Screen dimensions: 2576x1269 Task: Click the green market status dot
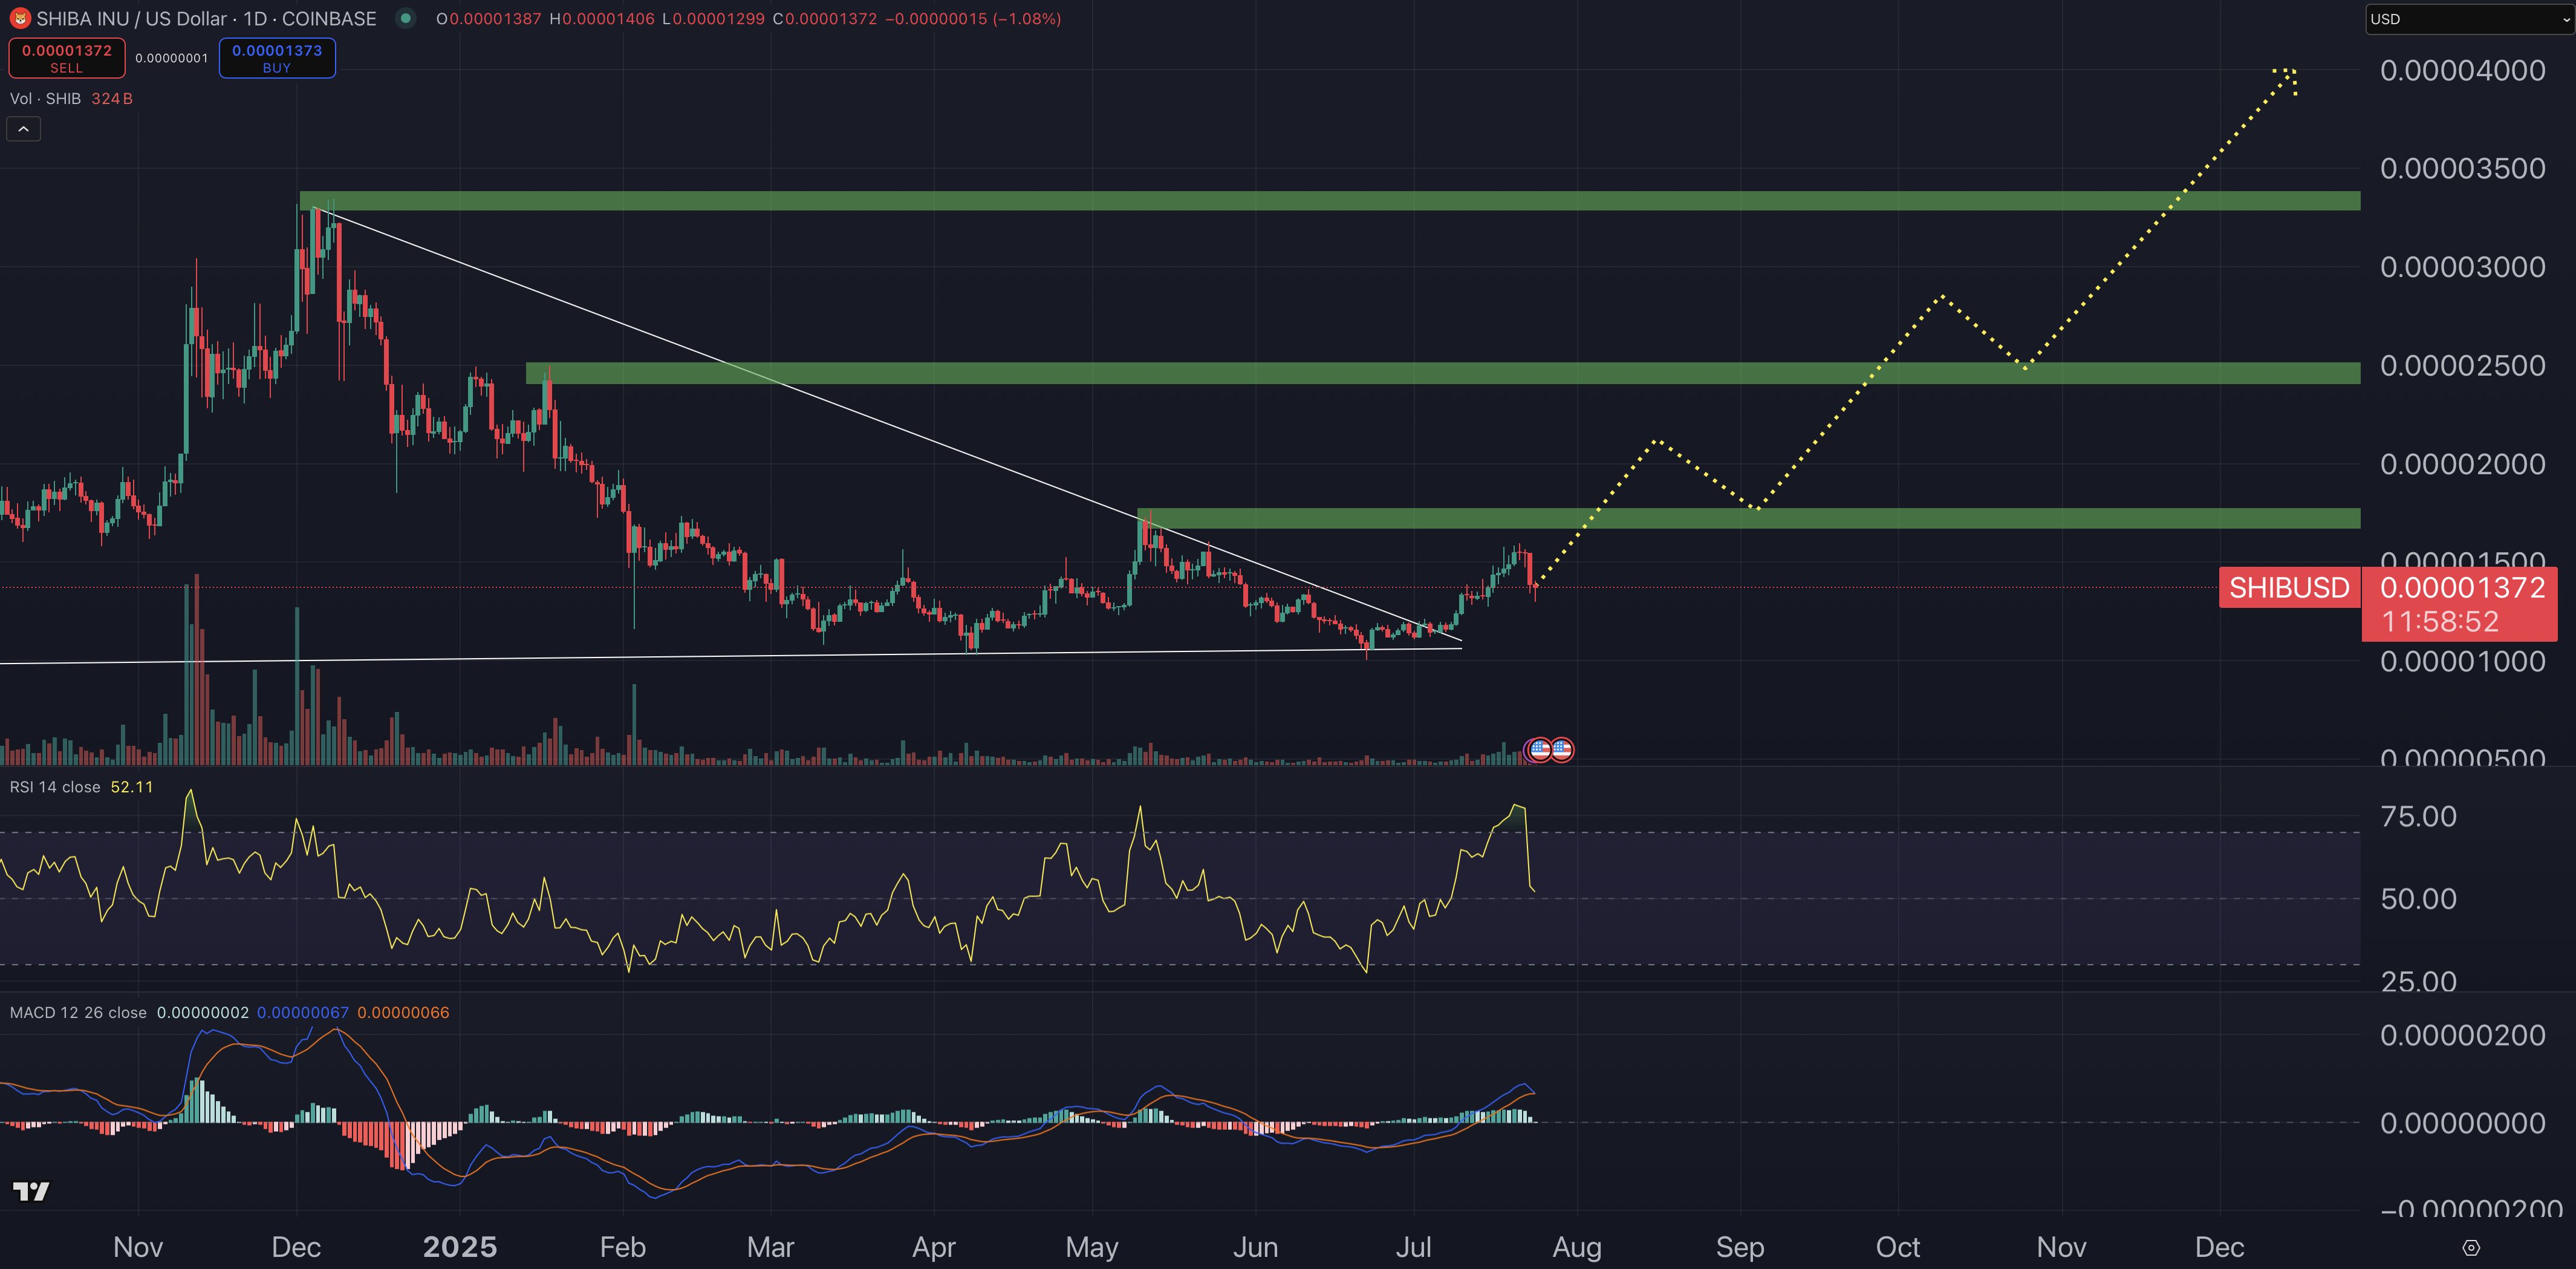click(x=404, y=18)
